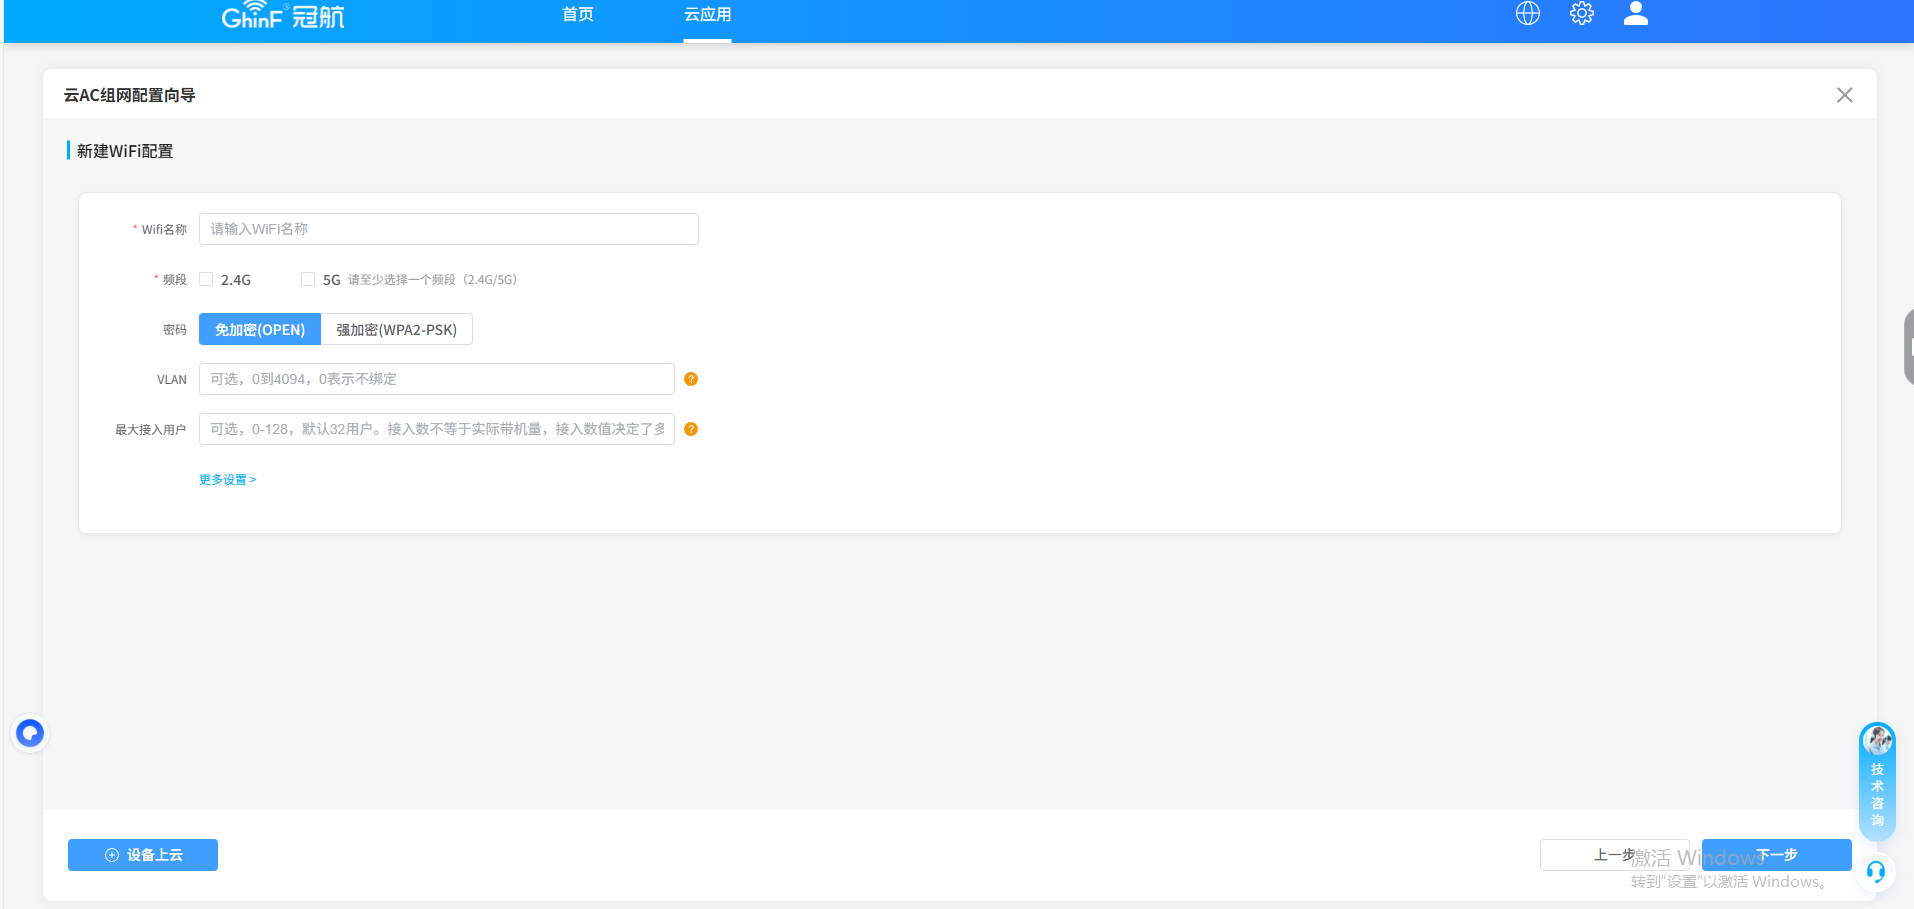The height and width of the screenshot is (909, 1914).
Task: Click the headset support icon
Action: pyautogui.click(x=1876, y=871)
